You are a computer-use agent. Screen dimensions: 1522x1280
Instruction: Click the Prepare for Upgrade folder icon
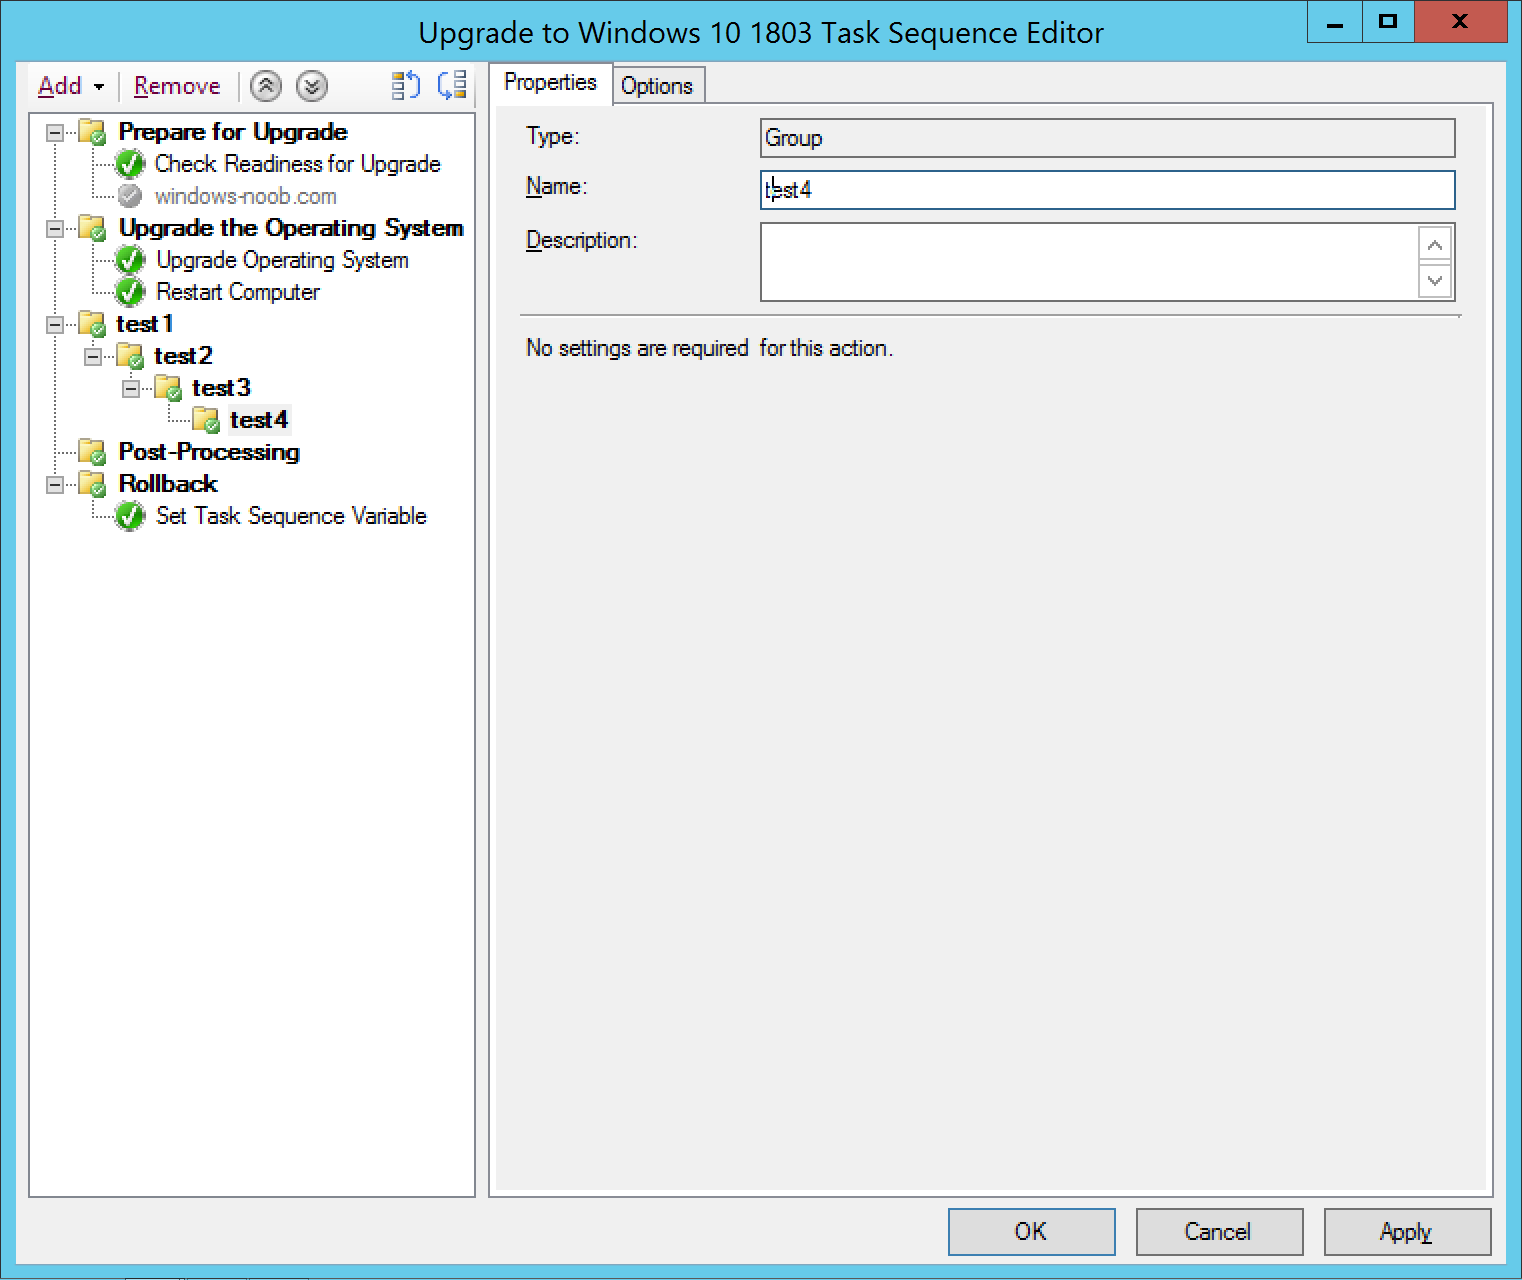92,132
